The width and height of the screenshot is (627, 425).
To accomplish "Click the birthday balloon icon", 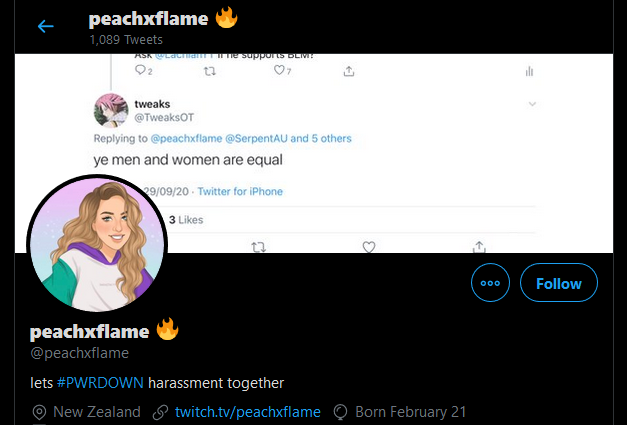I will coord(340,412).
